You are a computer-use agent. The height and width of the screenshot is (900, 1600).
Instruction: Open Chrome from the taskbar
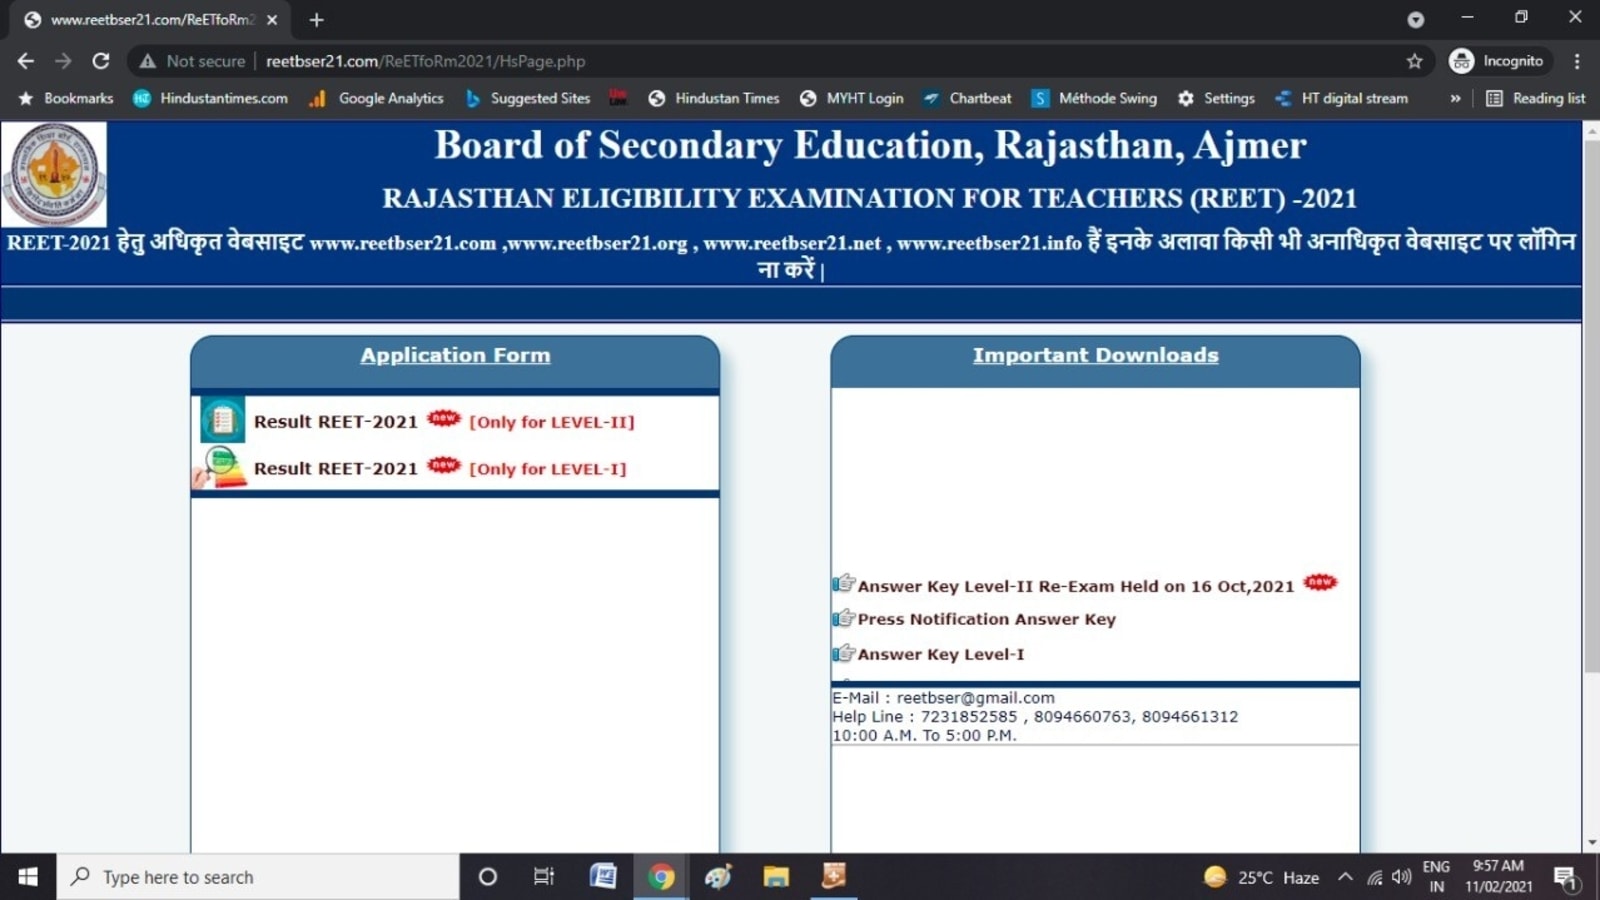660,876
